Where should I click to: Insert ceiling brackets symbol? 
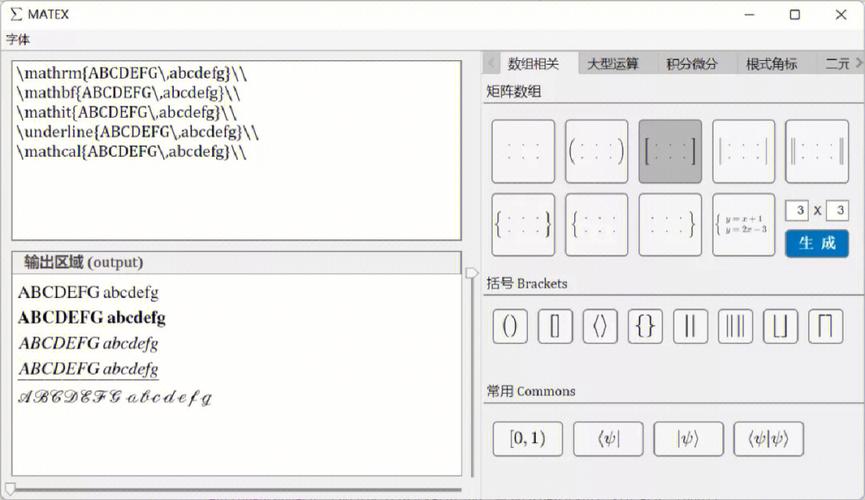826,326
